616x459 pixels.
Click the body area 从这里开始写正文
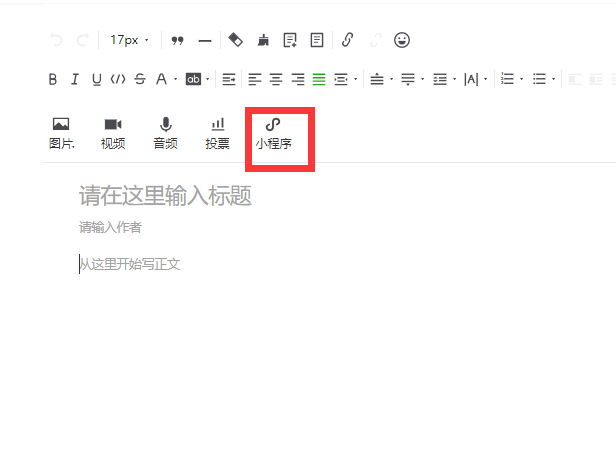(130, 264)
